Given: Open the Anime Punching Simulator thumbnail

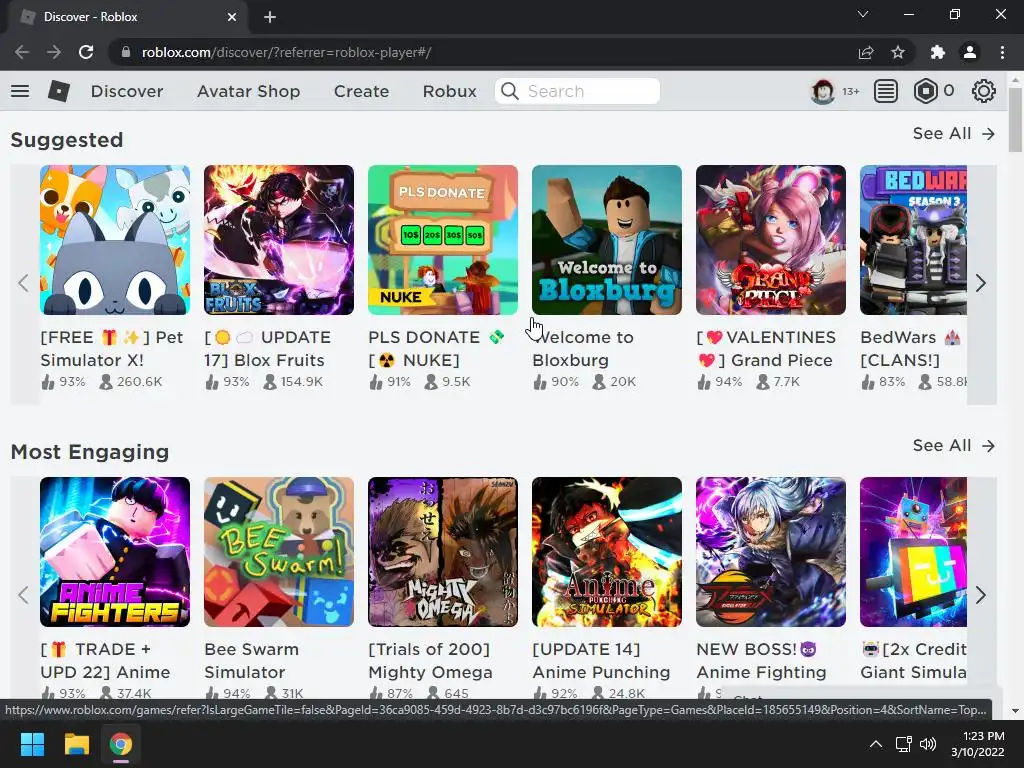Looking at the screenshot, I should [607, 552].
